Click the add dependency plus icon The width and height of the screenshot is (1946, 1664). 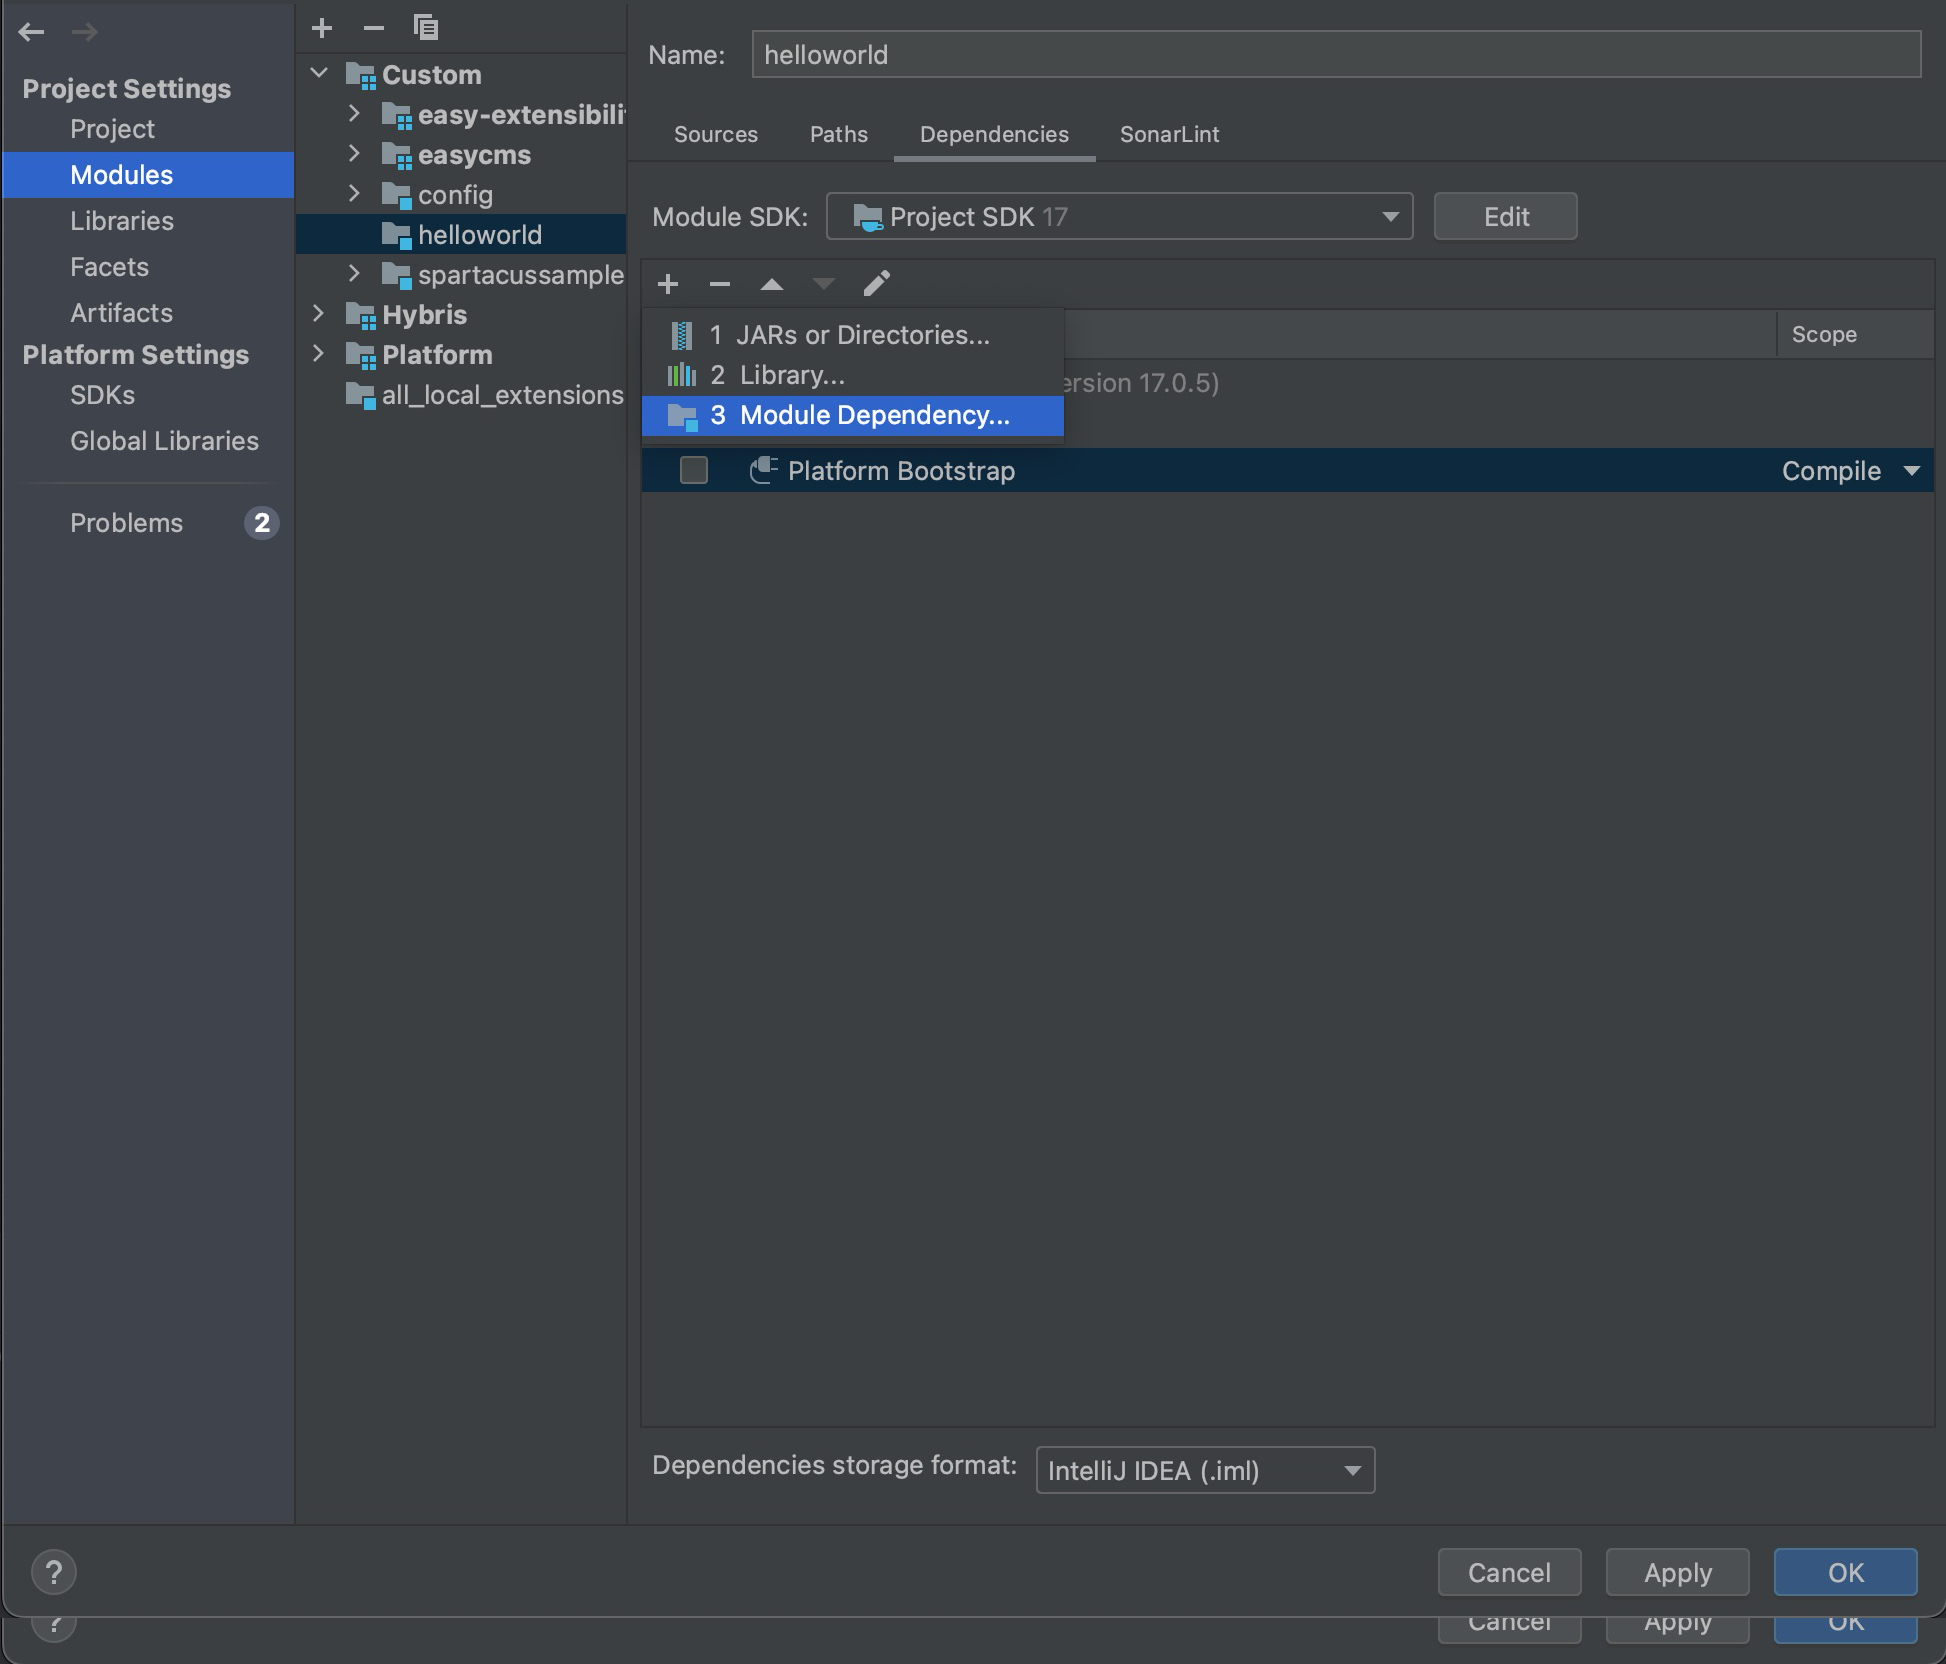pos(668,284)
